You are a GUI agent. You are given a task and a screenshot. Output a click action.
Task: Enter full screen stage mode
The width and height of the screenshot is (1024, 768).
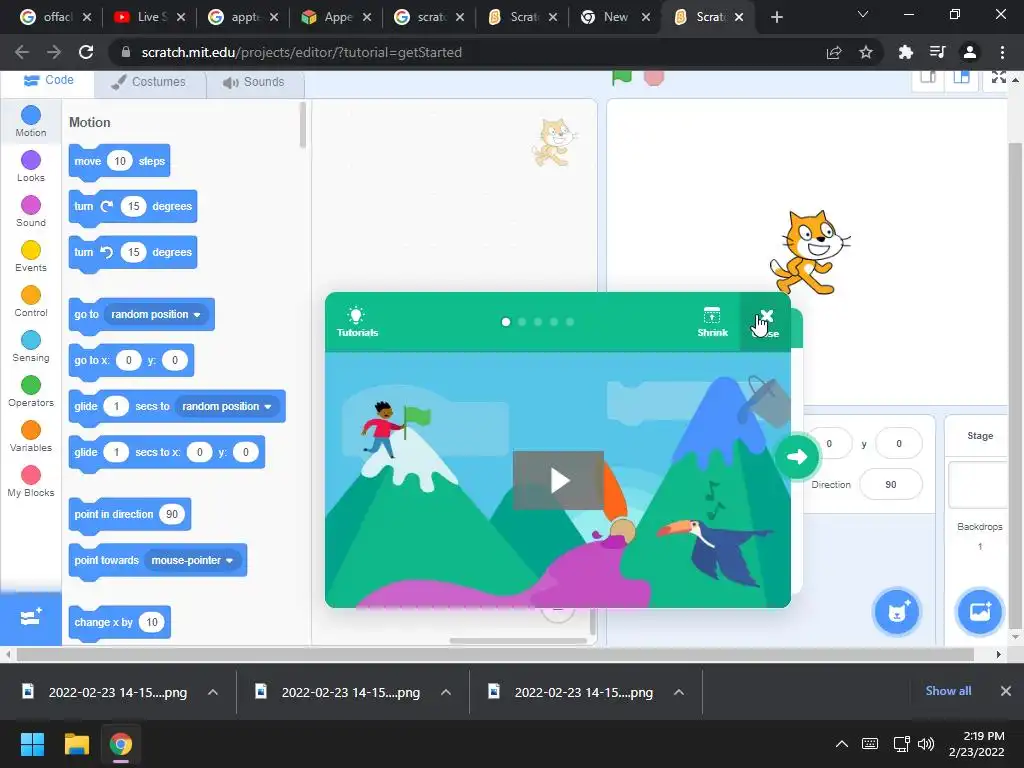point(999,77)
